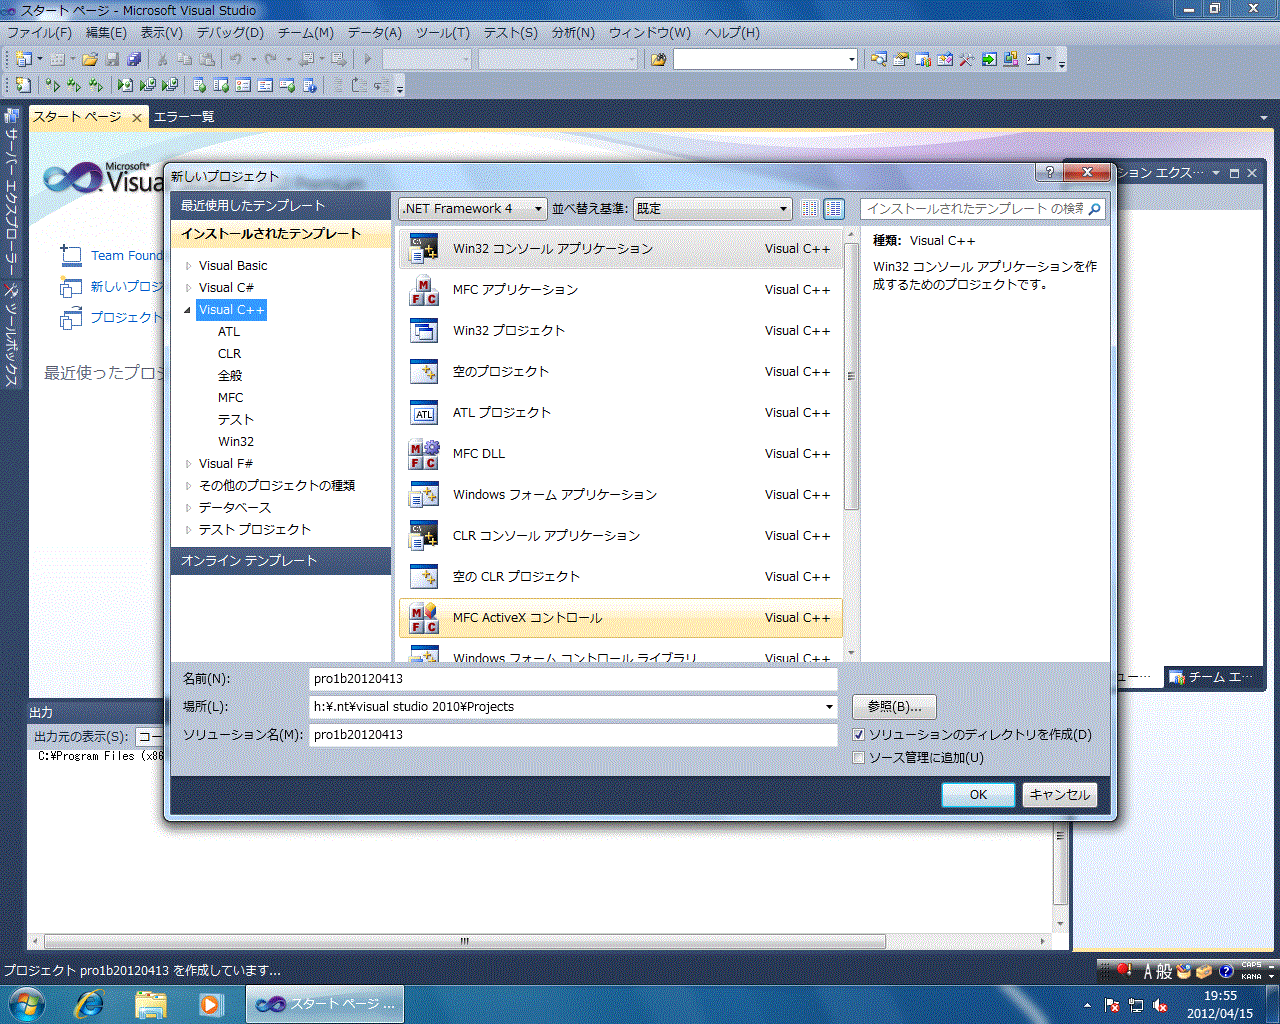Select the 空のプロジェクト template icon
This screenshot has width=1280, height=1024.
[x=424, y=372]
